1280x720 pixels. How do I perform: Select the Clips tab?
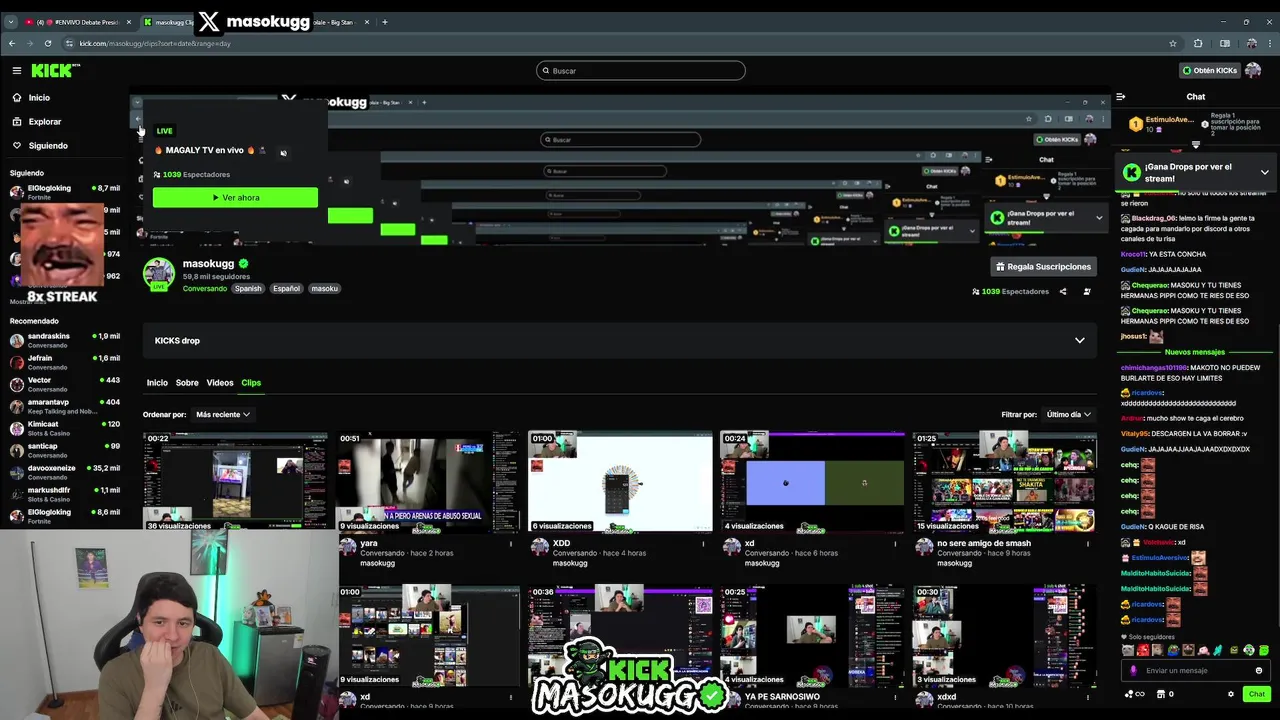point(251,383)
